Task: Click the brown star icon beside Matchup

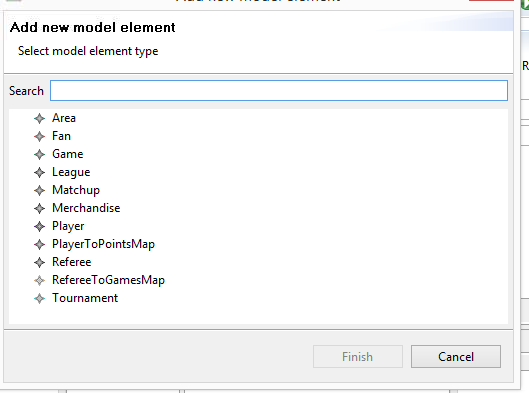Action: click(39, 190)
